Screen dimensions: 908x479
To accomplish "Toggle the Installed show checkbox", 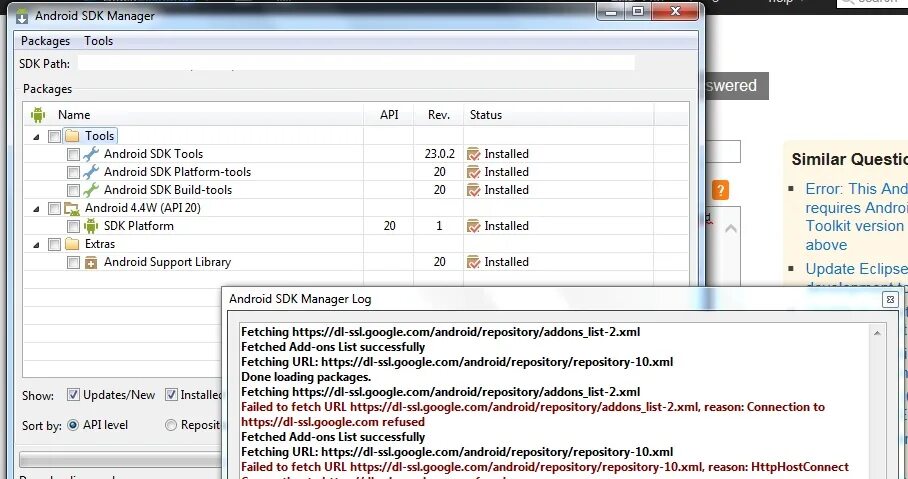I will [171, 395].
